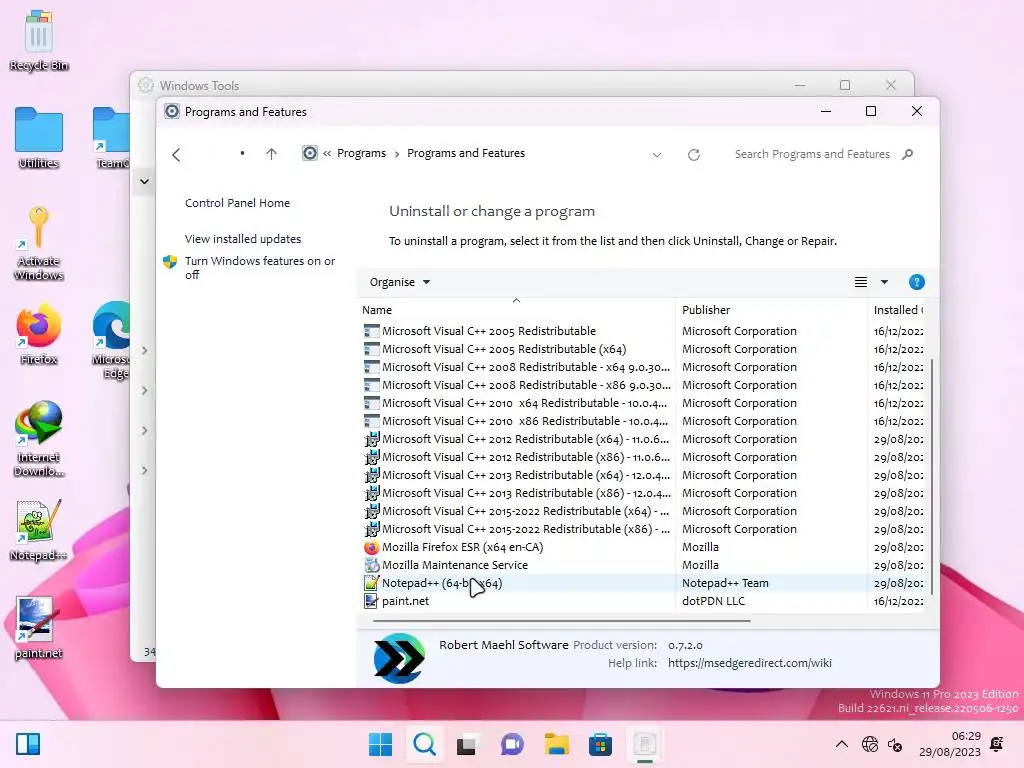Click the Control Panel icon in address bar

pos(310,153)
